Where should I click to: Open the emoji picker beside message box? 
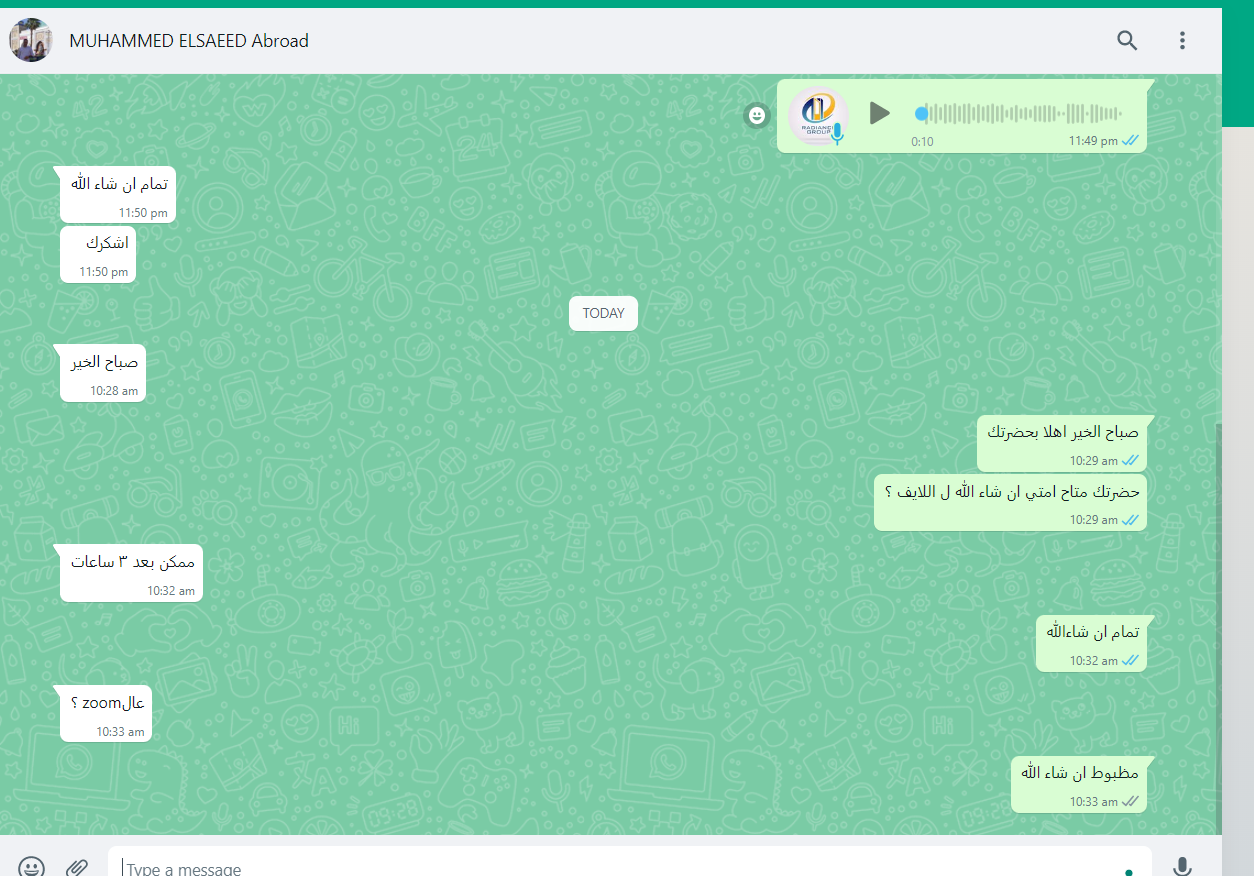point(32,867)
